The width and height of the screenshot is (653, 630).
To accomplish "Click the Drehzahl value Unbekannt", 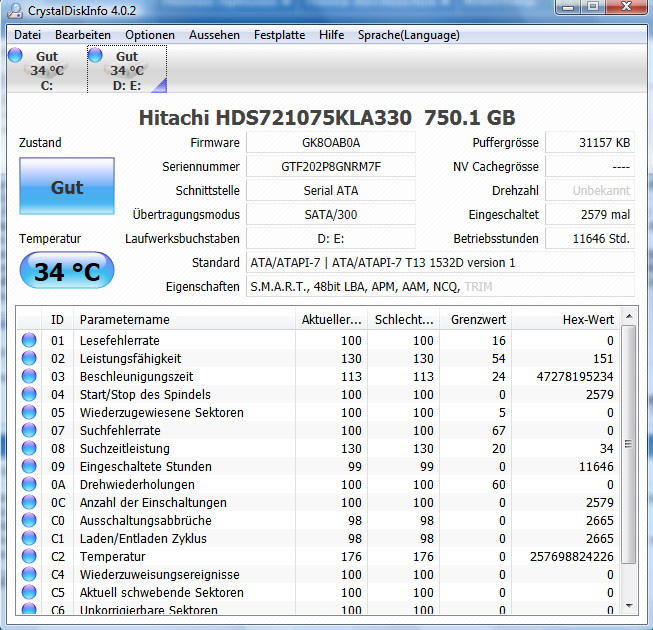I will (590, 191).
